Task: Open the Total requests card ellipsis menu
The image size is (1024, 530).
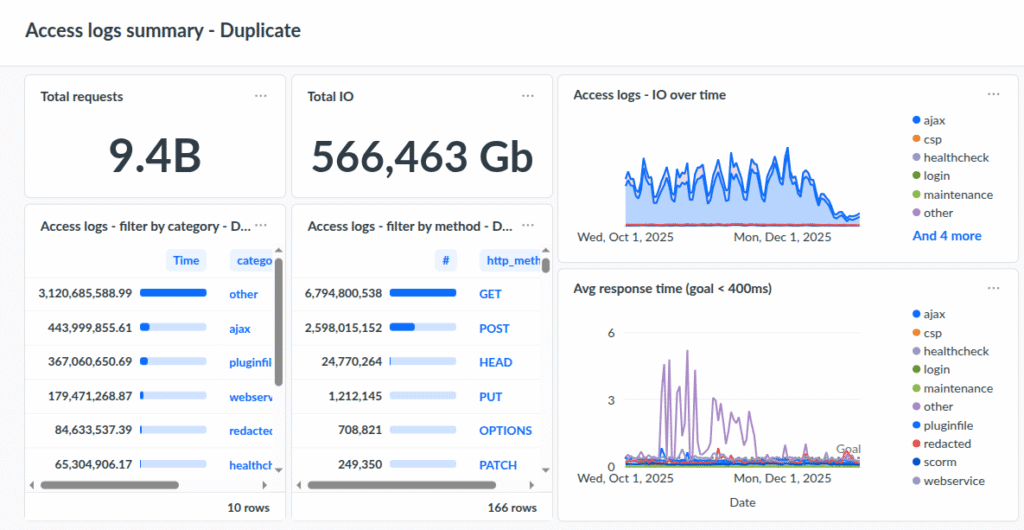Action: 261,96
